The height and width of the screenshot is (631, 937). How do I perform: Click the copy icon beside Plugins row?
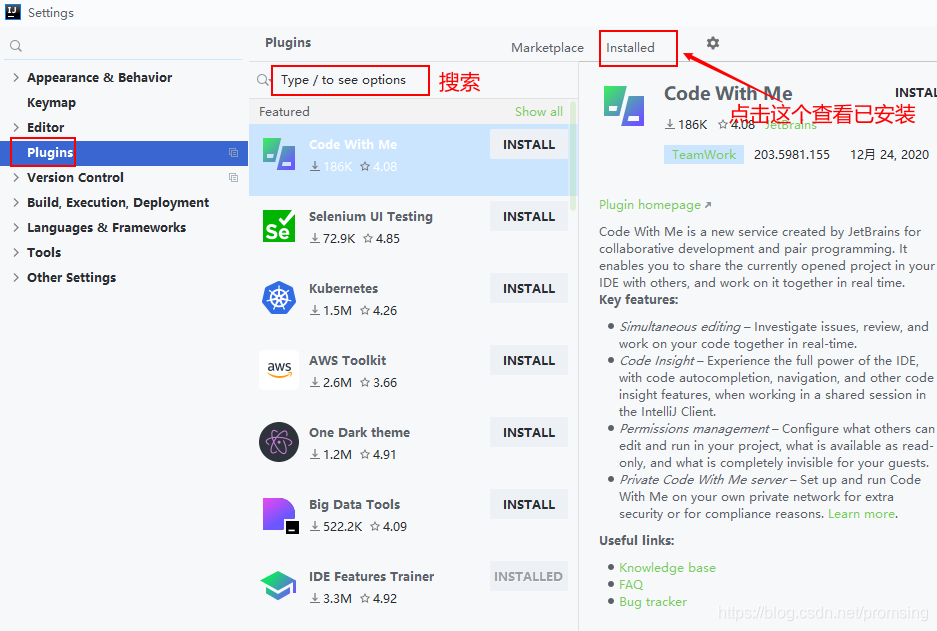click(234, 152)
